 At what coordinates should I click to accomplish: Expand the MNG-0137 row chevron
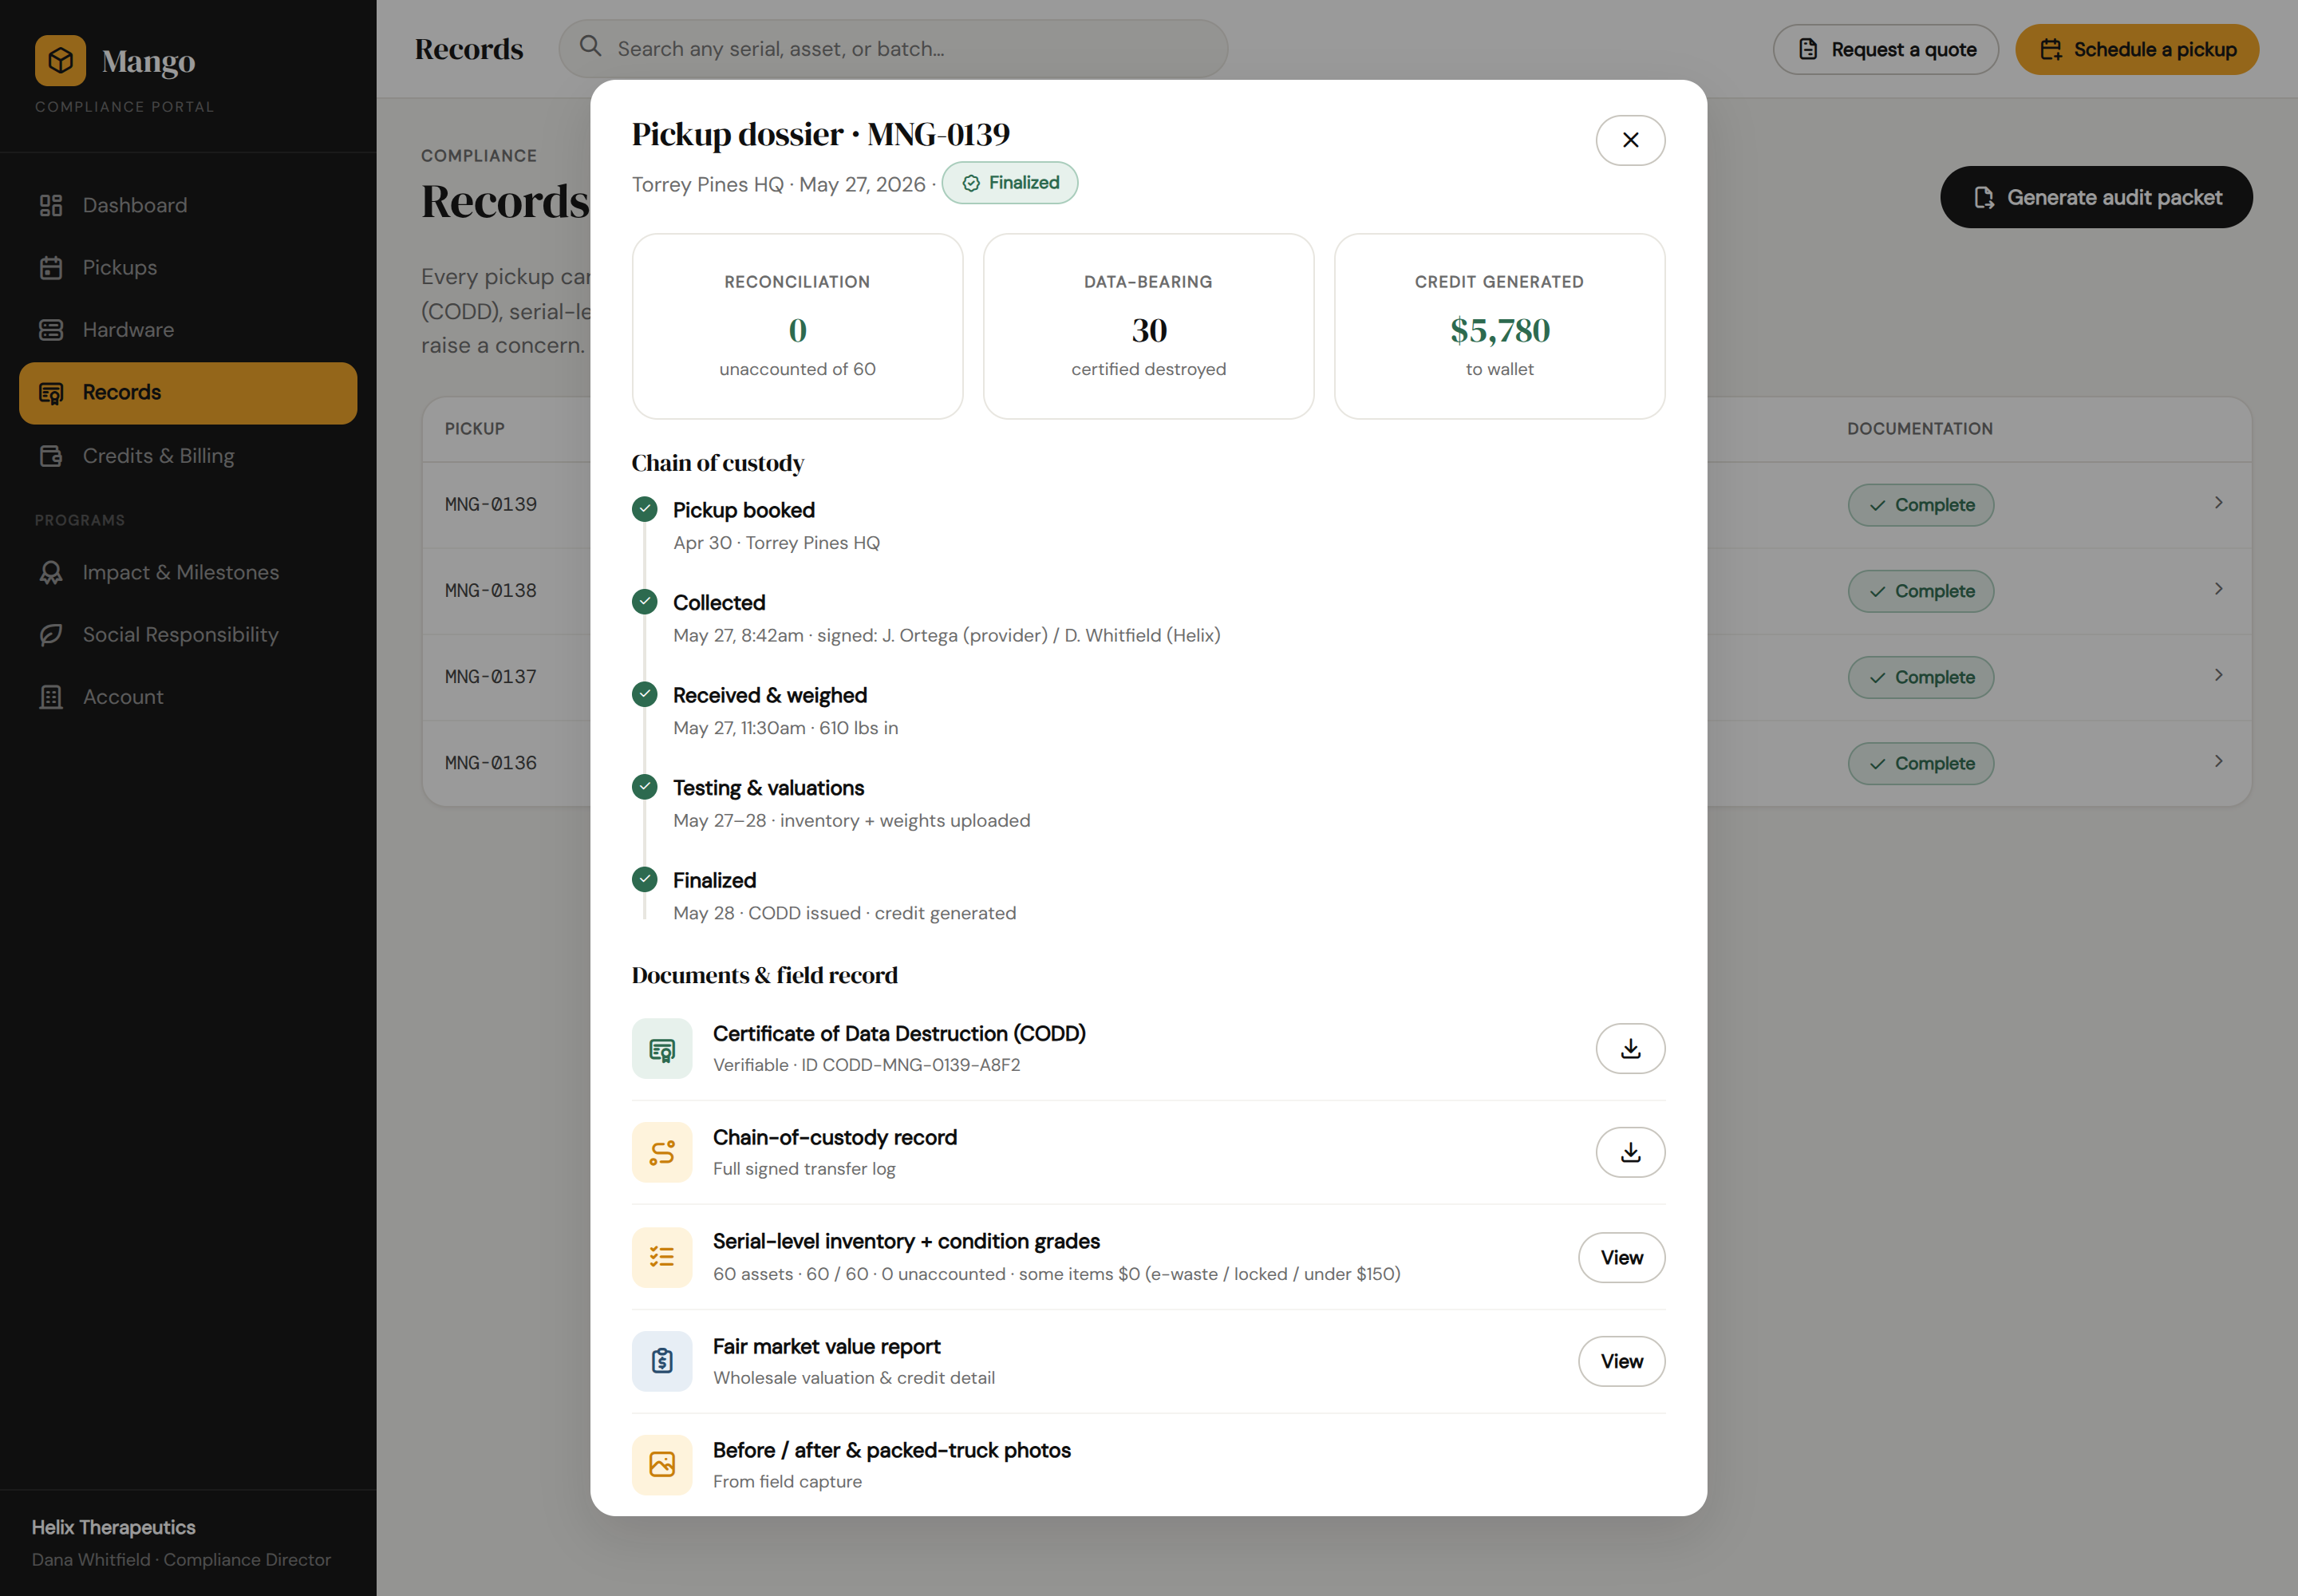pyautogui.click(x=2218, y=675)
